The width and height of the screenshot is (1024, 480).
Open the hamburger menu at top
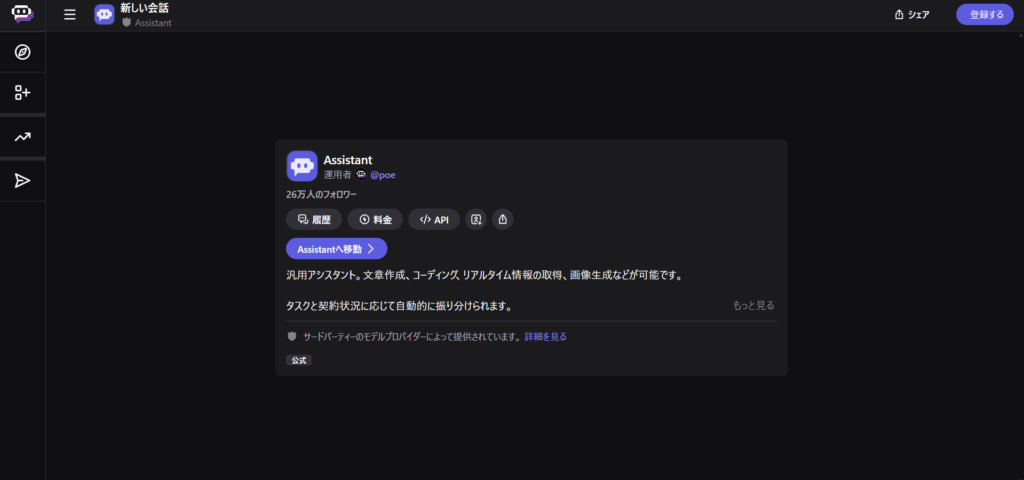point(69,15)
